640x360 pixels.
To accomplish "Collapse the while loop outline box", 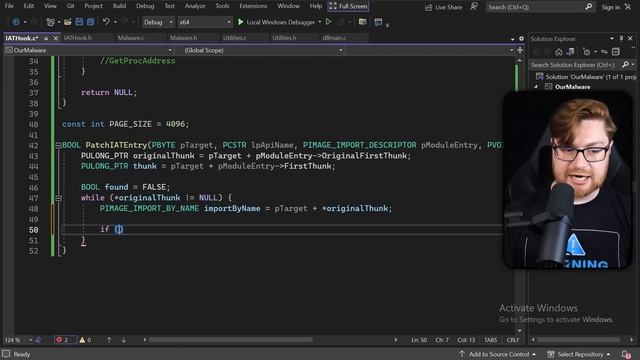I will coord(58,198).
